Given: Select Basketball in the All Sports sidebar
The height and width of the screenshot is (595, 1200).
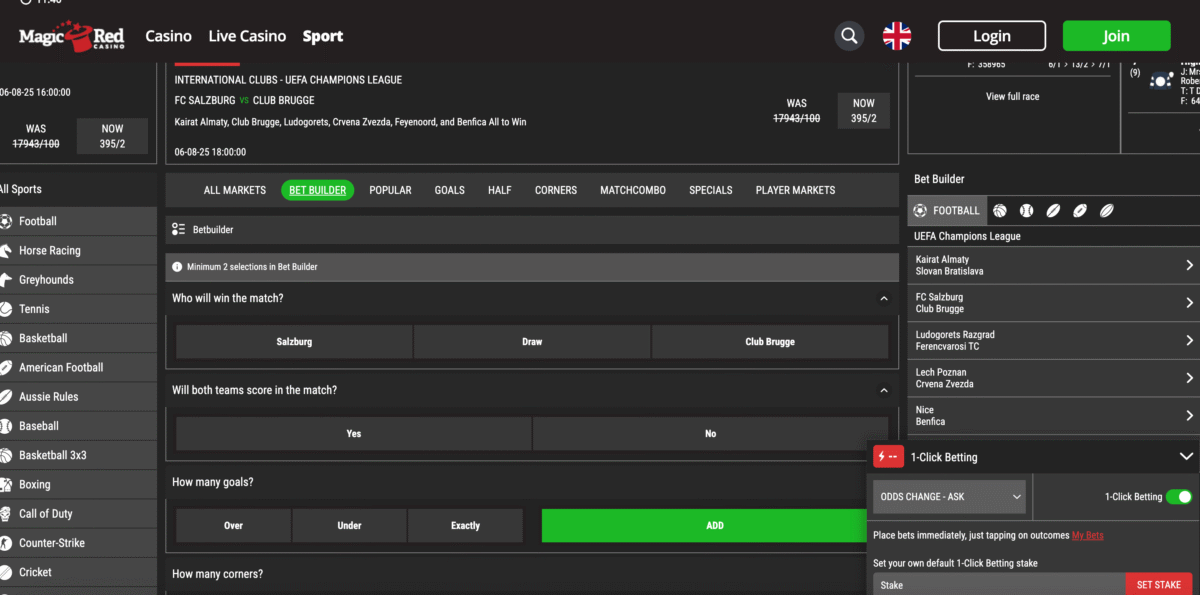Looking at the screenshot, I should 78,338.
